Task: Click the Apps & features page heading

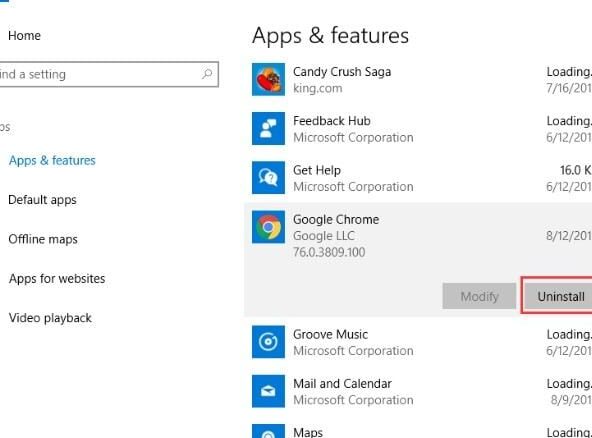Action: pyautogui.click(x=330, y=36)
